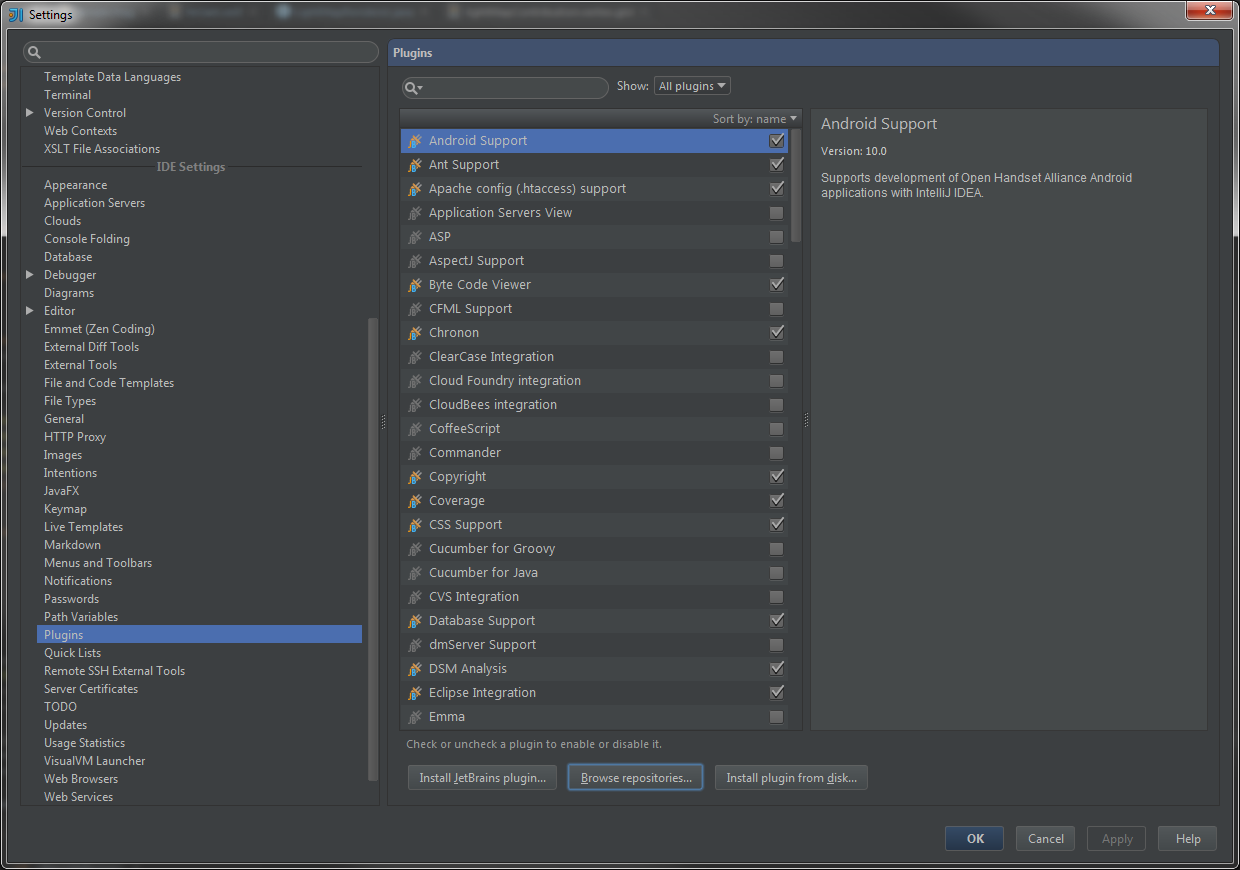1240x870 pixels.
Task: Click the Android Support plugin icon
Action: [415, 141]
